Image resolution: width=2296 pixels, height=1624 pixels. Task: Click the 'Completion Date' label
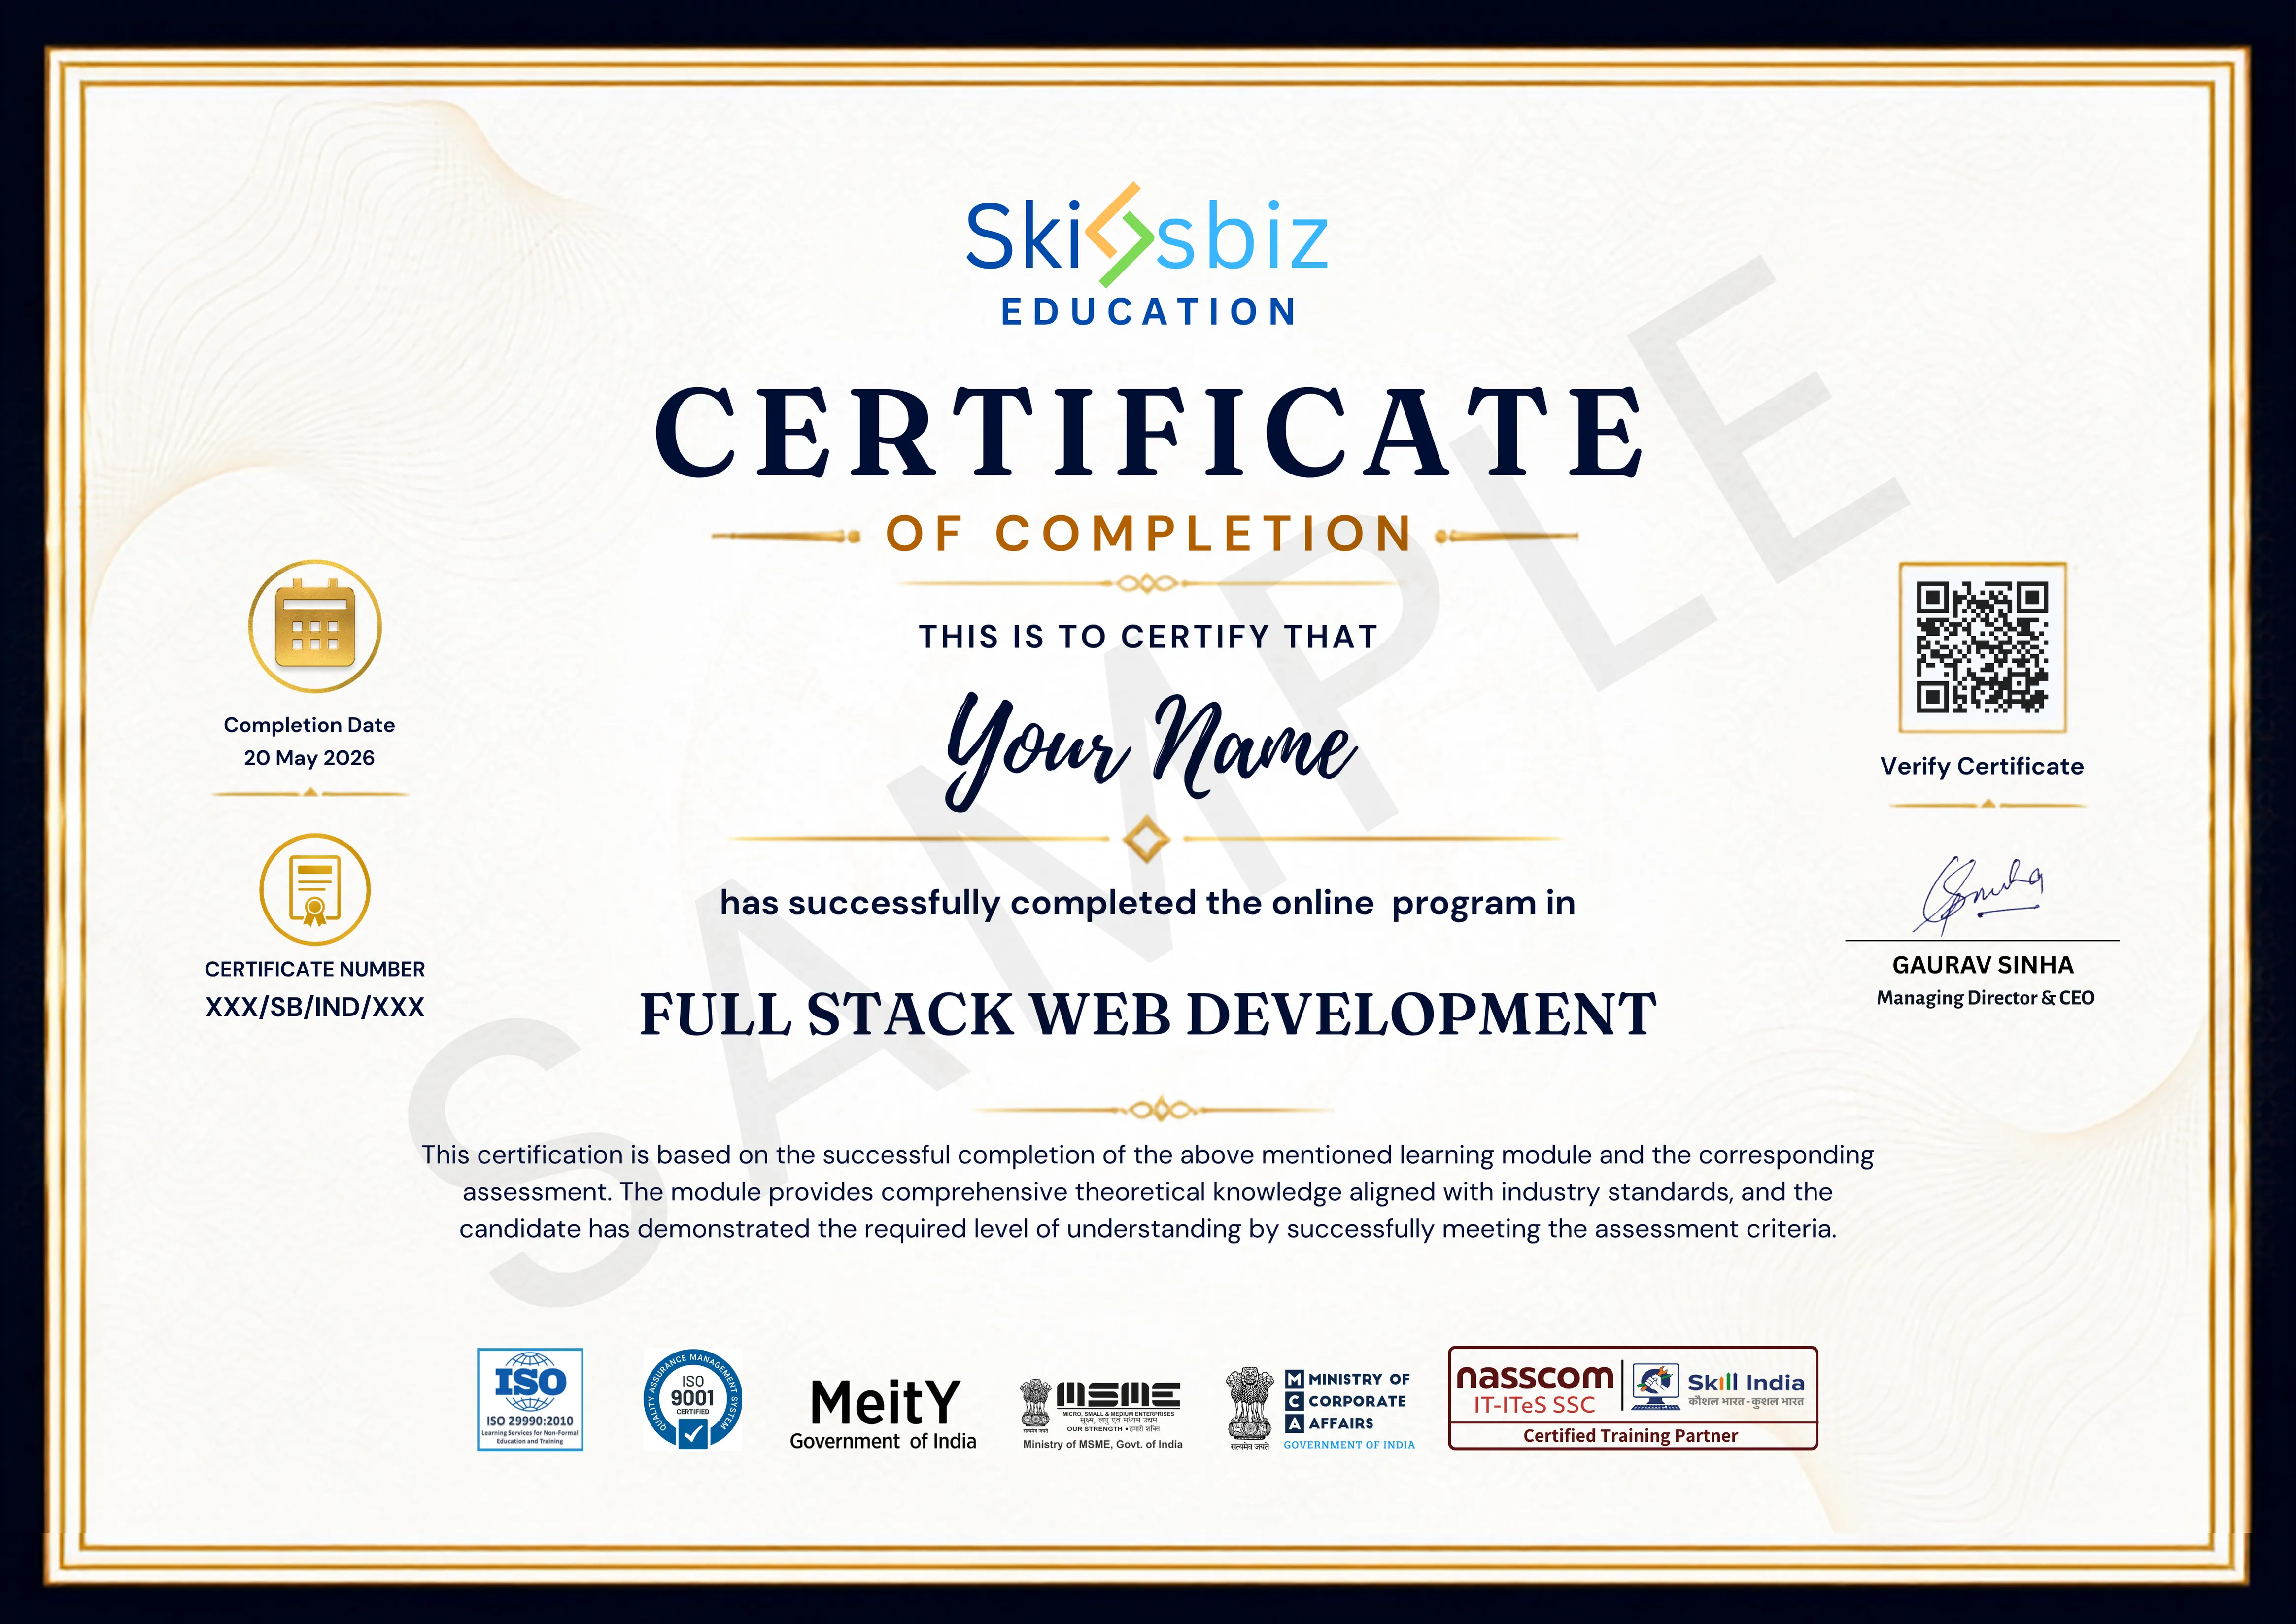(x=309, y=725)
